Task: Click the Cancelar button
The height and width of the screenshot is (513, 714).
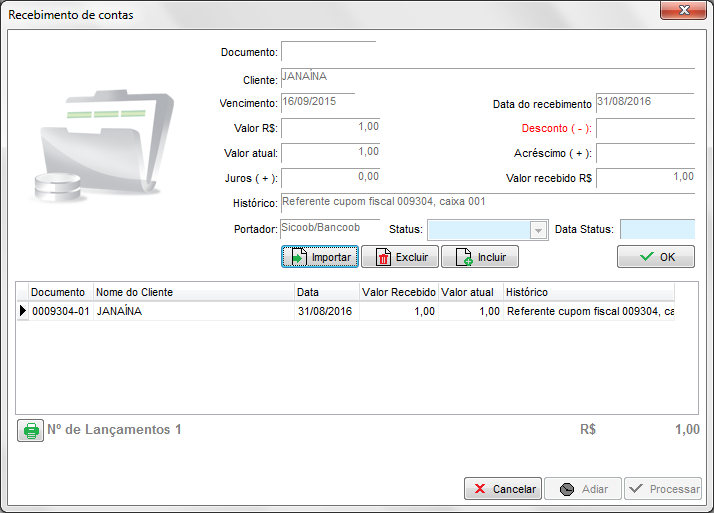Action: (x=503, y=489)
